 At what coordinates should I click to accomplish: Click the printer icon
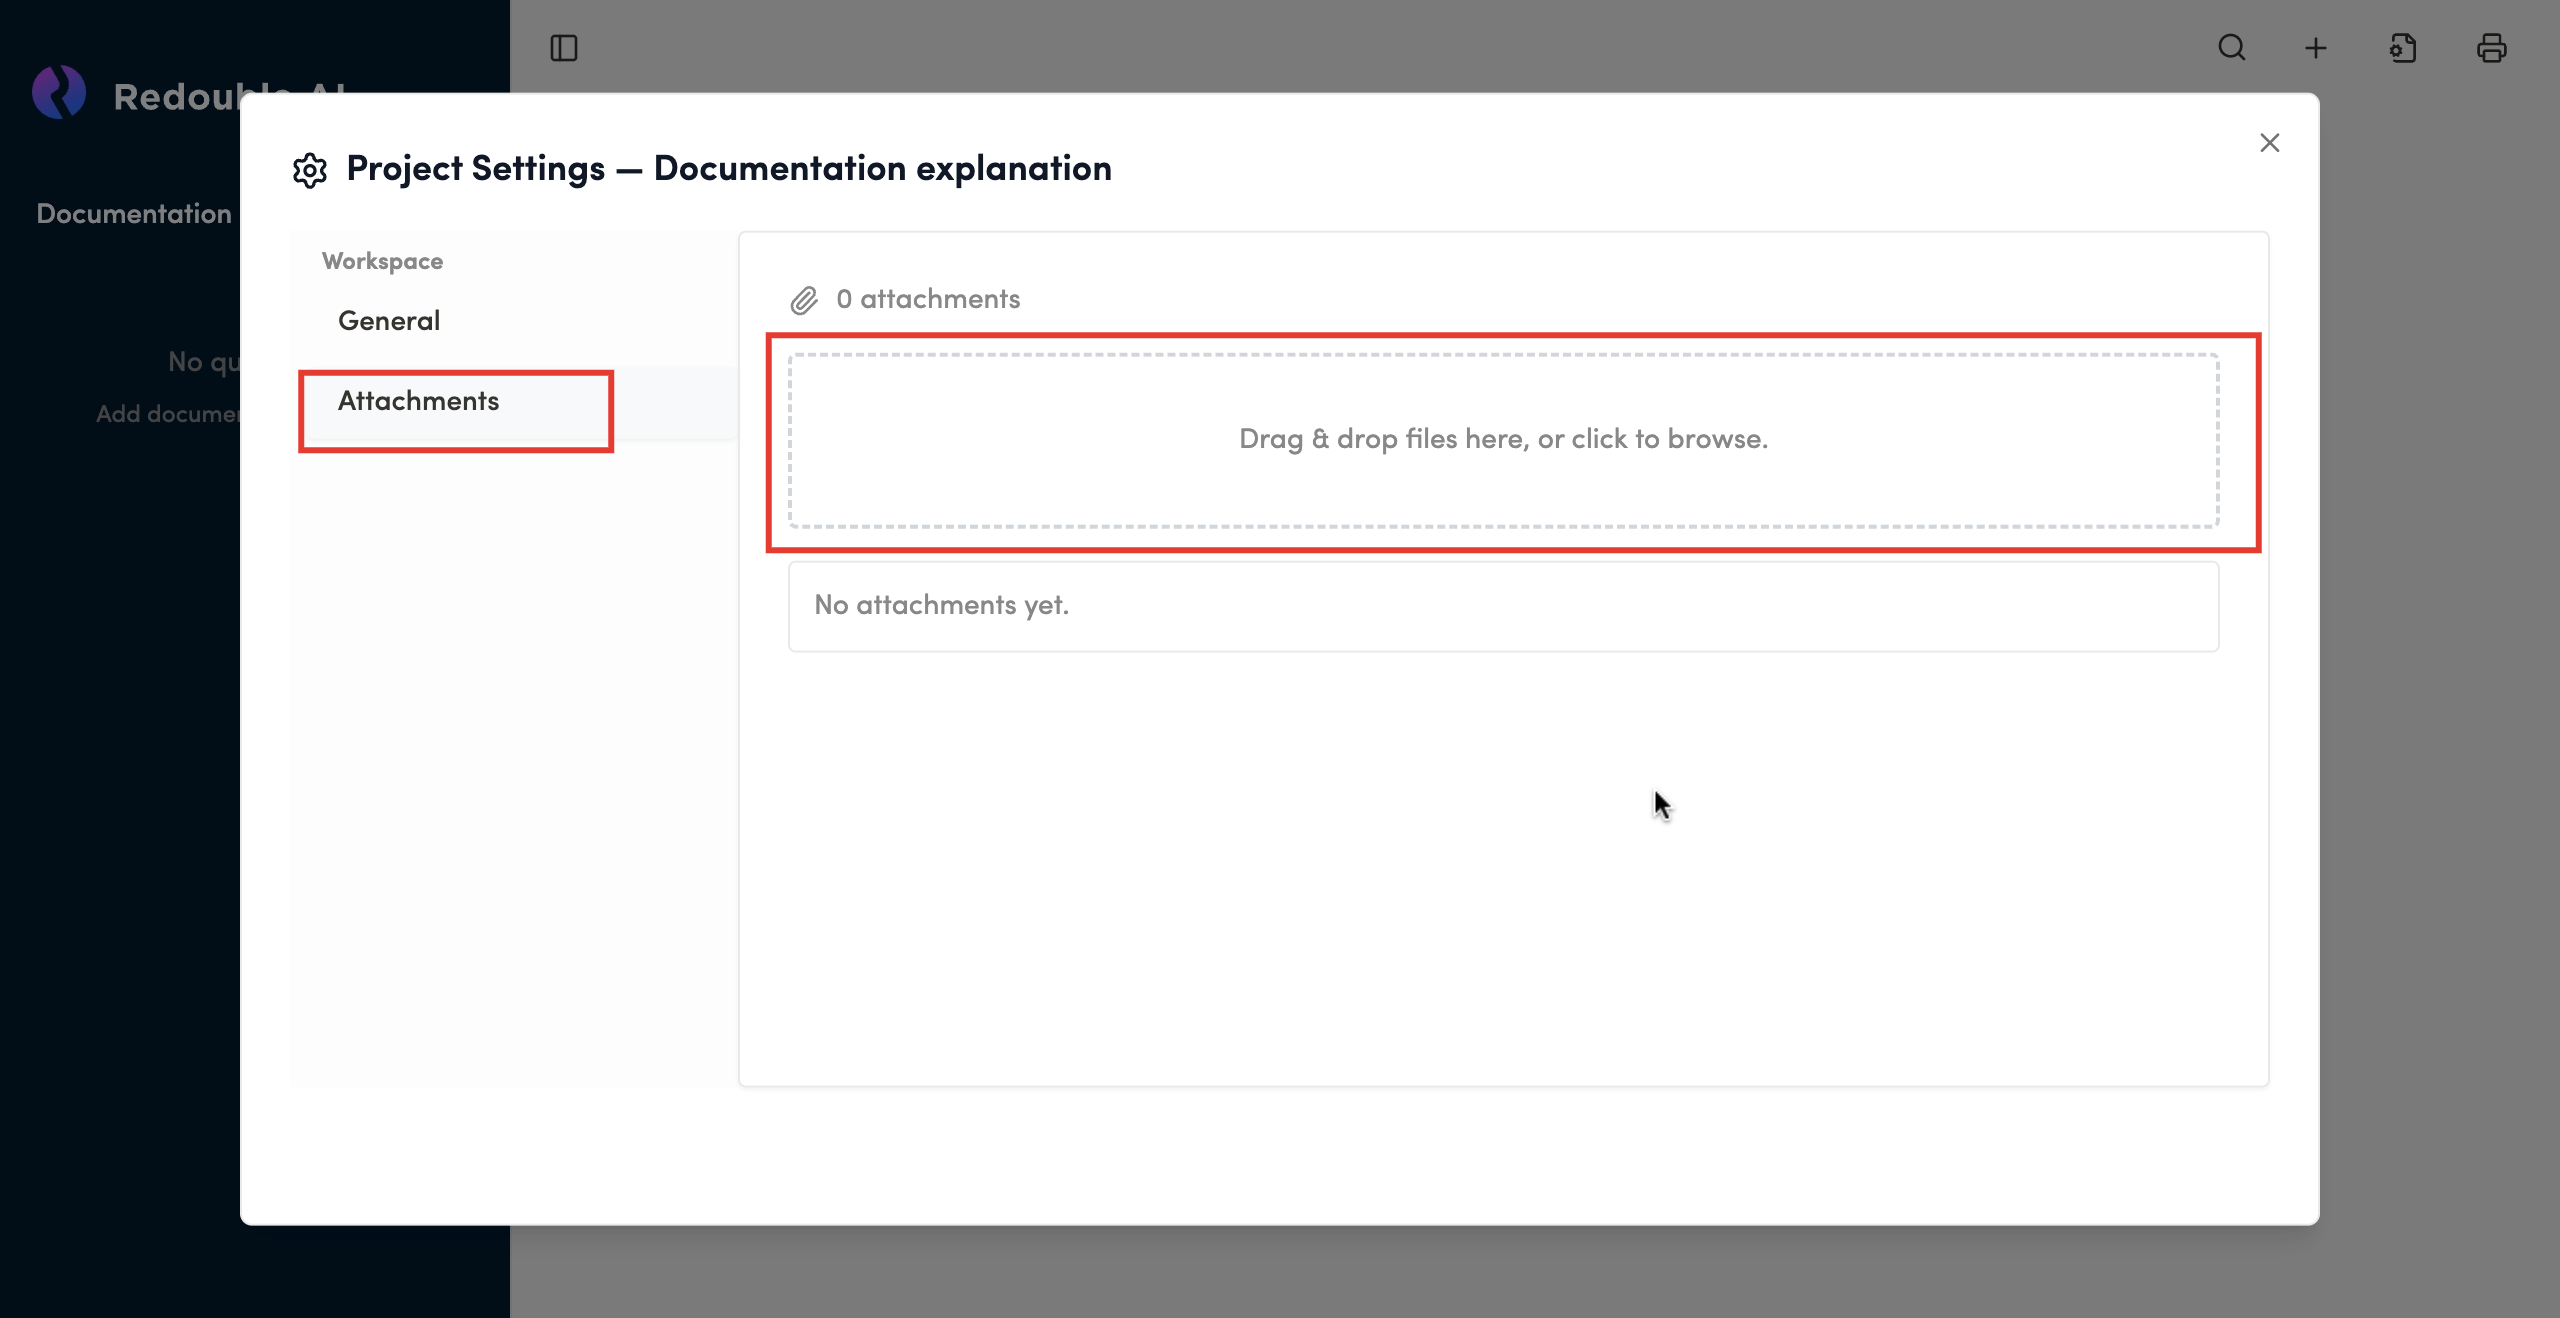click(2491, 48)
